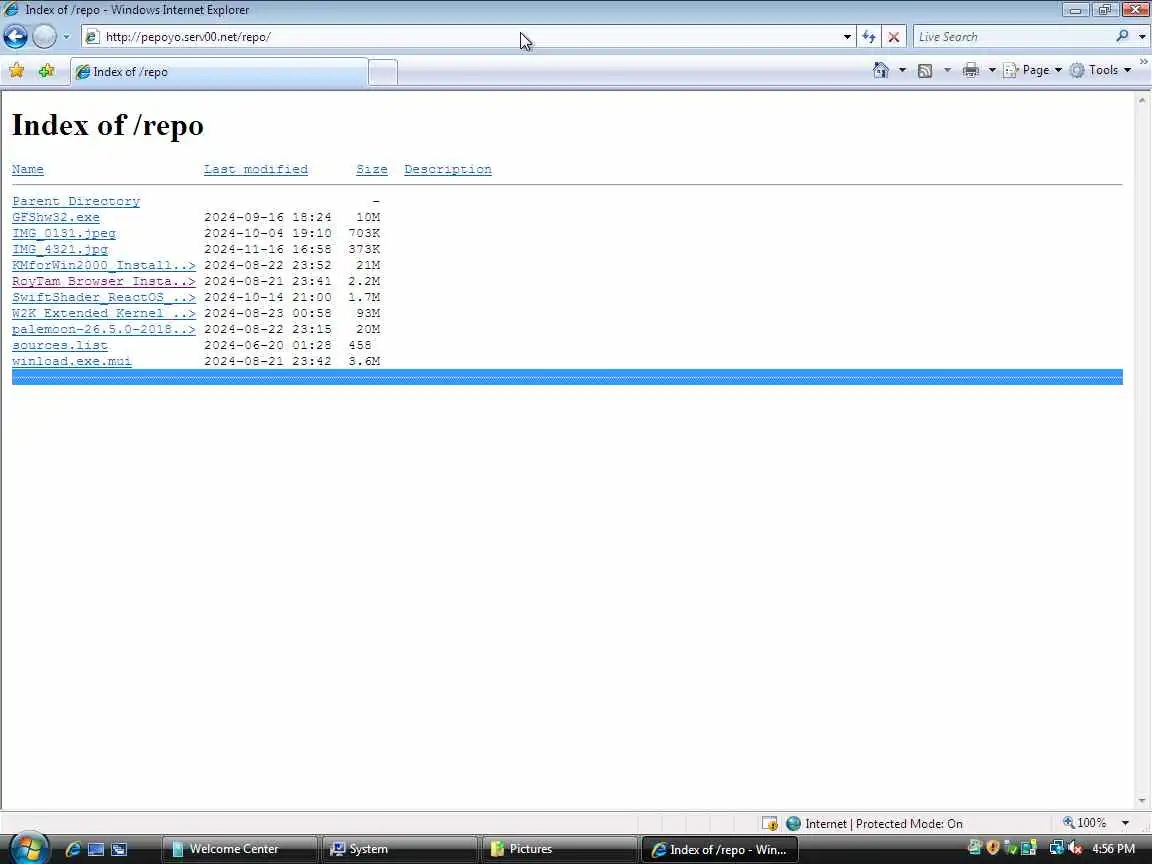Open a new blank tab
Viewport: 1152px width, 864px height.
(383, 73)
